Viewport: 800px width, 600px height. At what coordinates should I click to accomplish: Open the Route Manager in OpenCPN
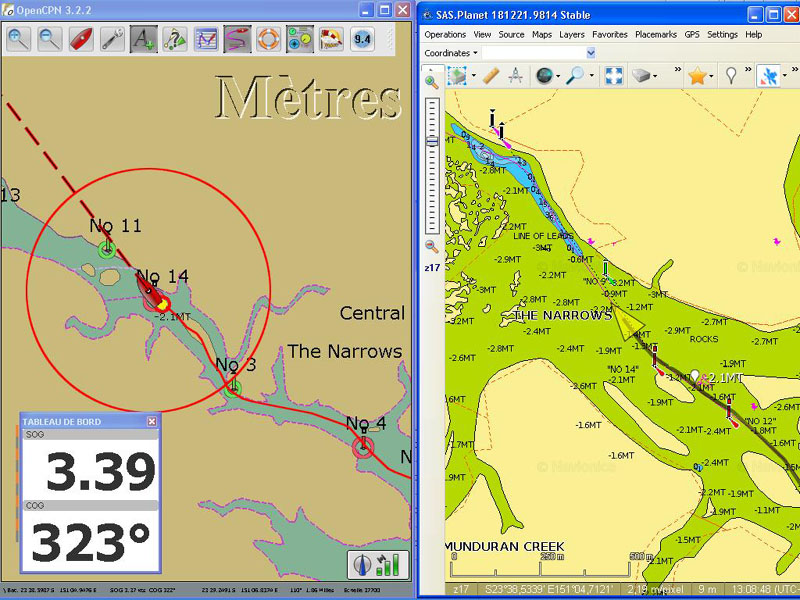coord(206,39)
